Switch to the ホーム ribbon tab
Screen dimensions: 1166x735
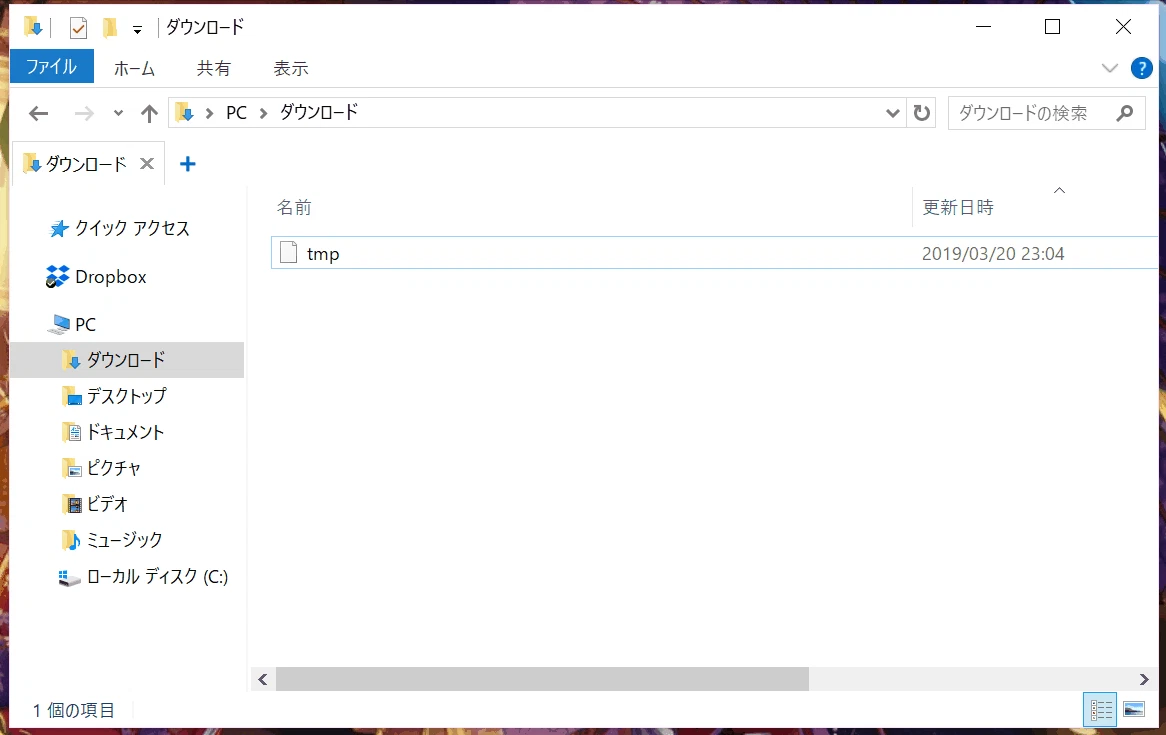pos(135,68)
